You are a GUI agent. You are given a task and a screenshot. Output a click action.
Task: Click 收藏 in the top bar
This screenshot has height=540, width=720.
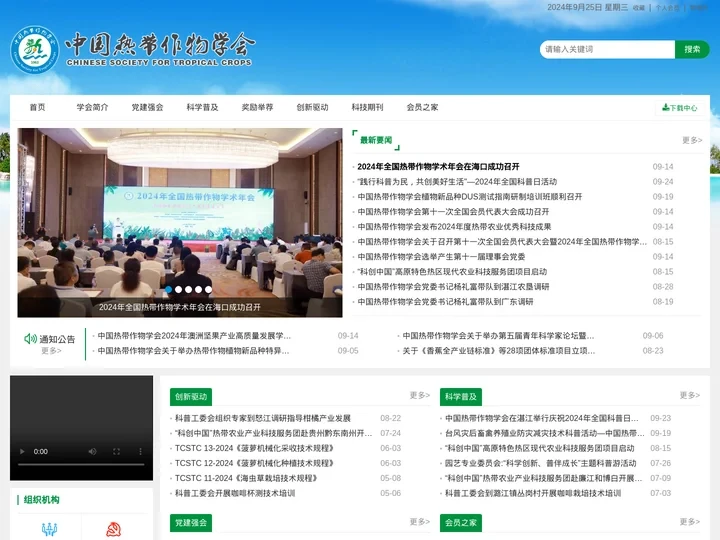pos(639,8)
